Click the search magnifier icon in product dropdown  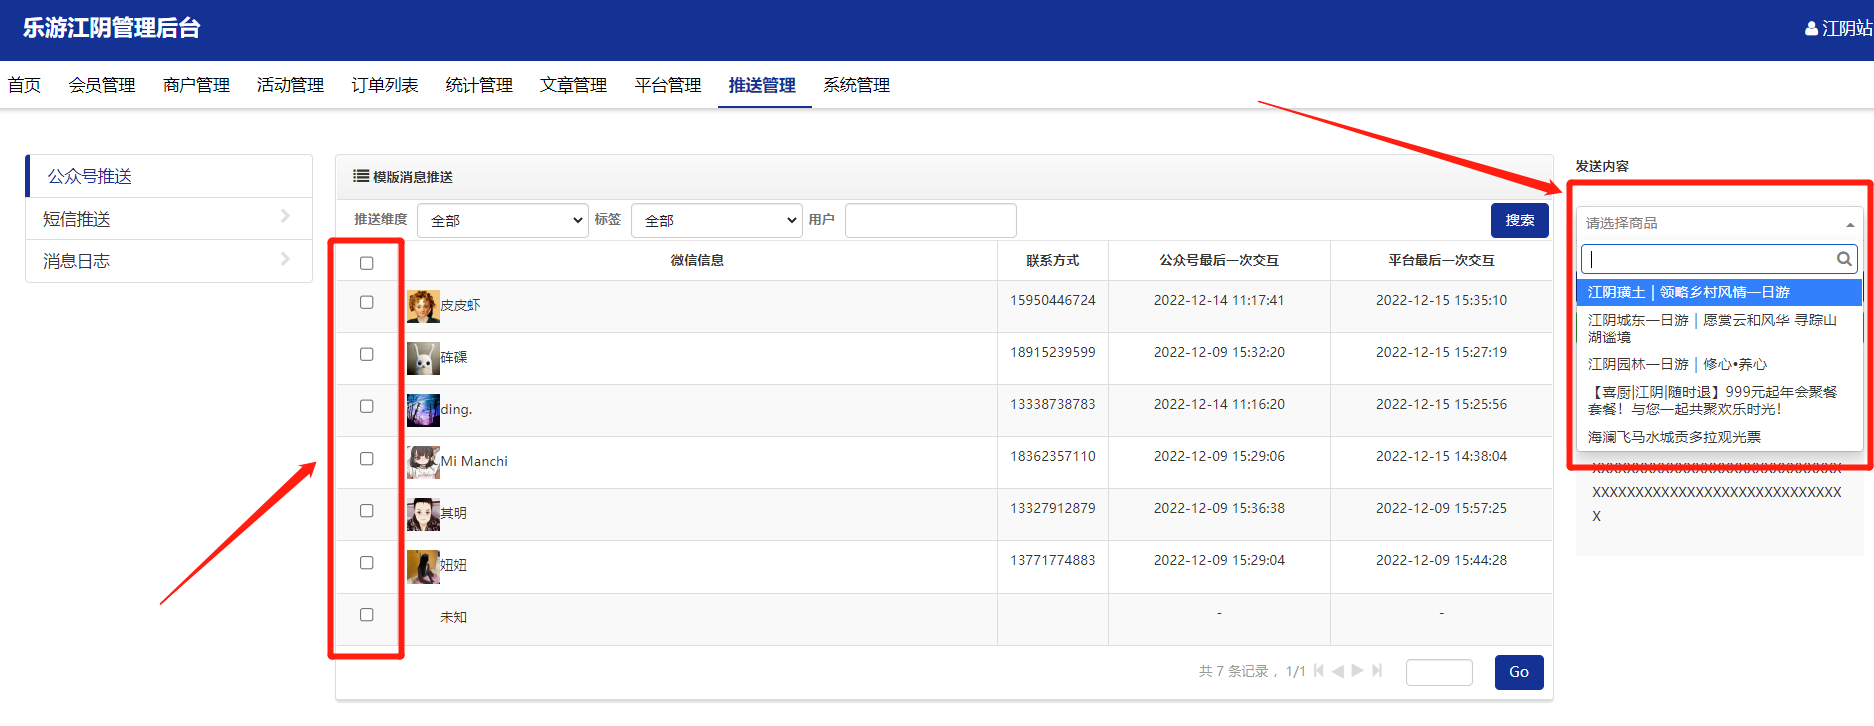1844,259
